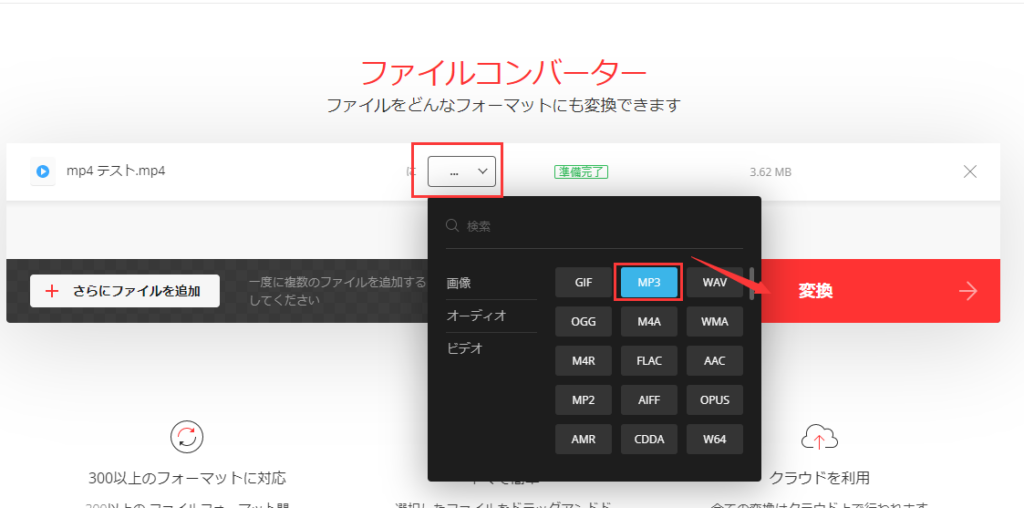Choose the GIF format option

pos(584,282)
